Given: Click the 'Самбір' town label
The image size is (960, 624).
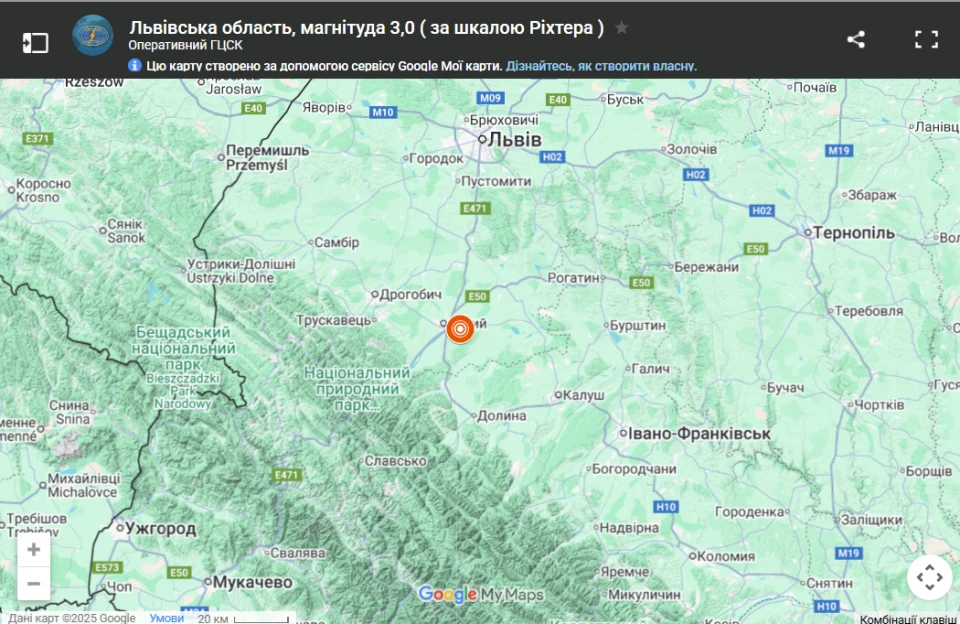Looking at the screenshot, I should click(337, 242).
